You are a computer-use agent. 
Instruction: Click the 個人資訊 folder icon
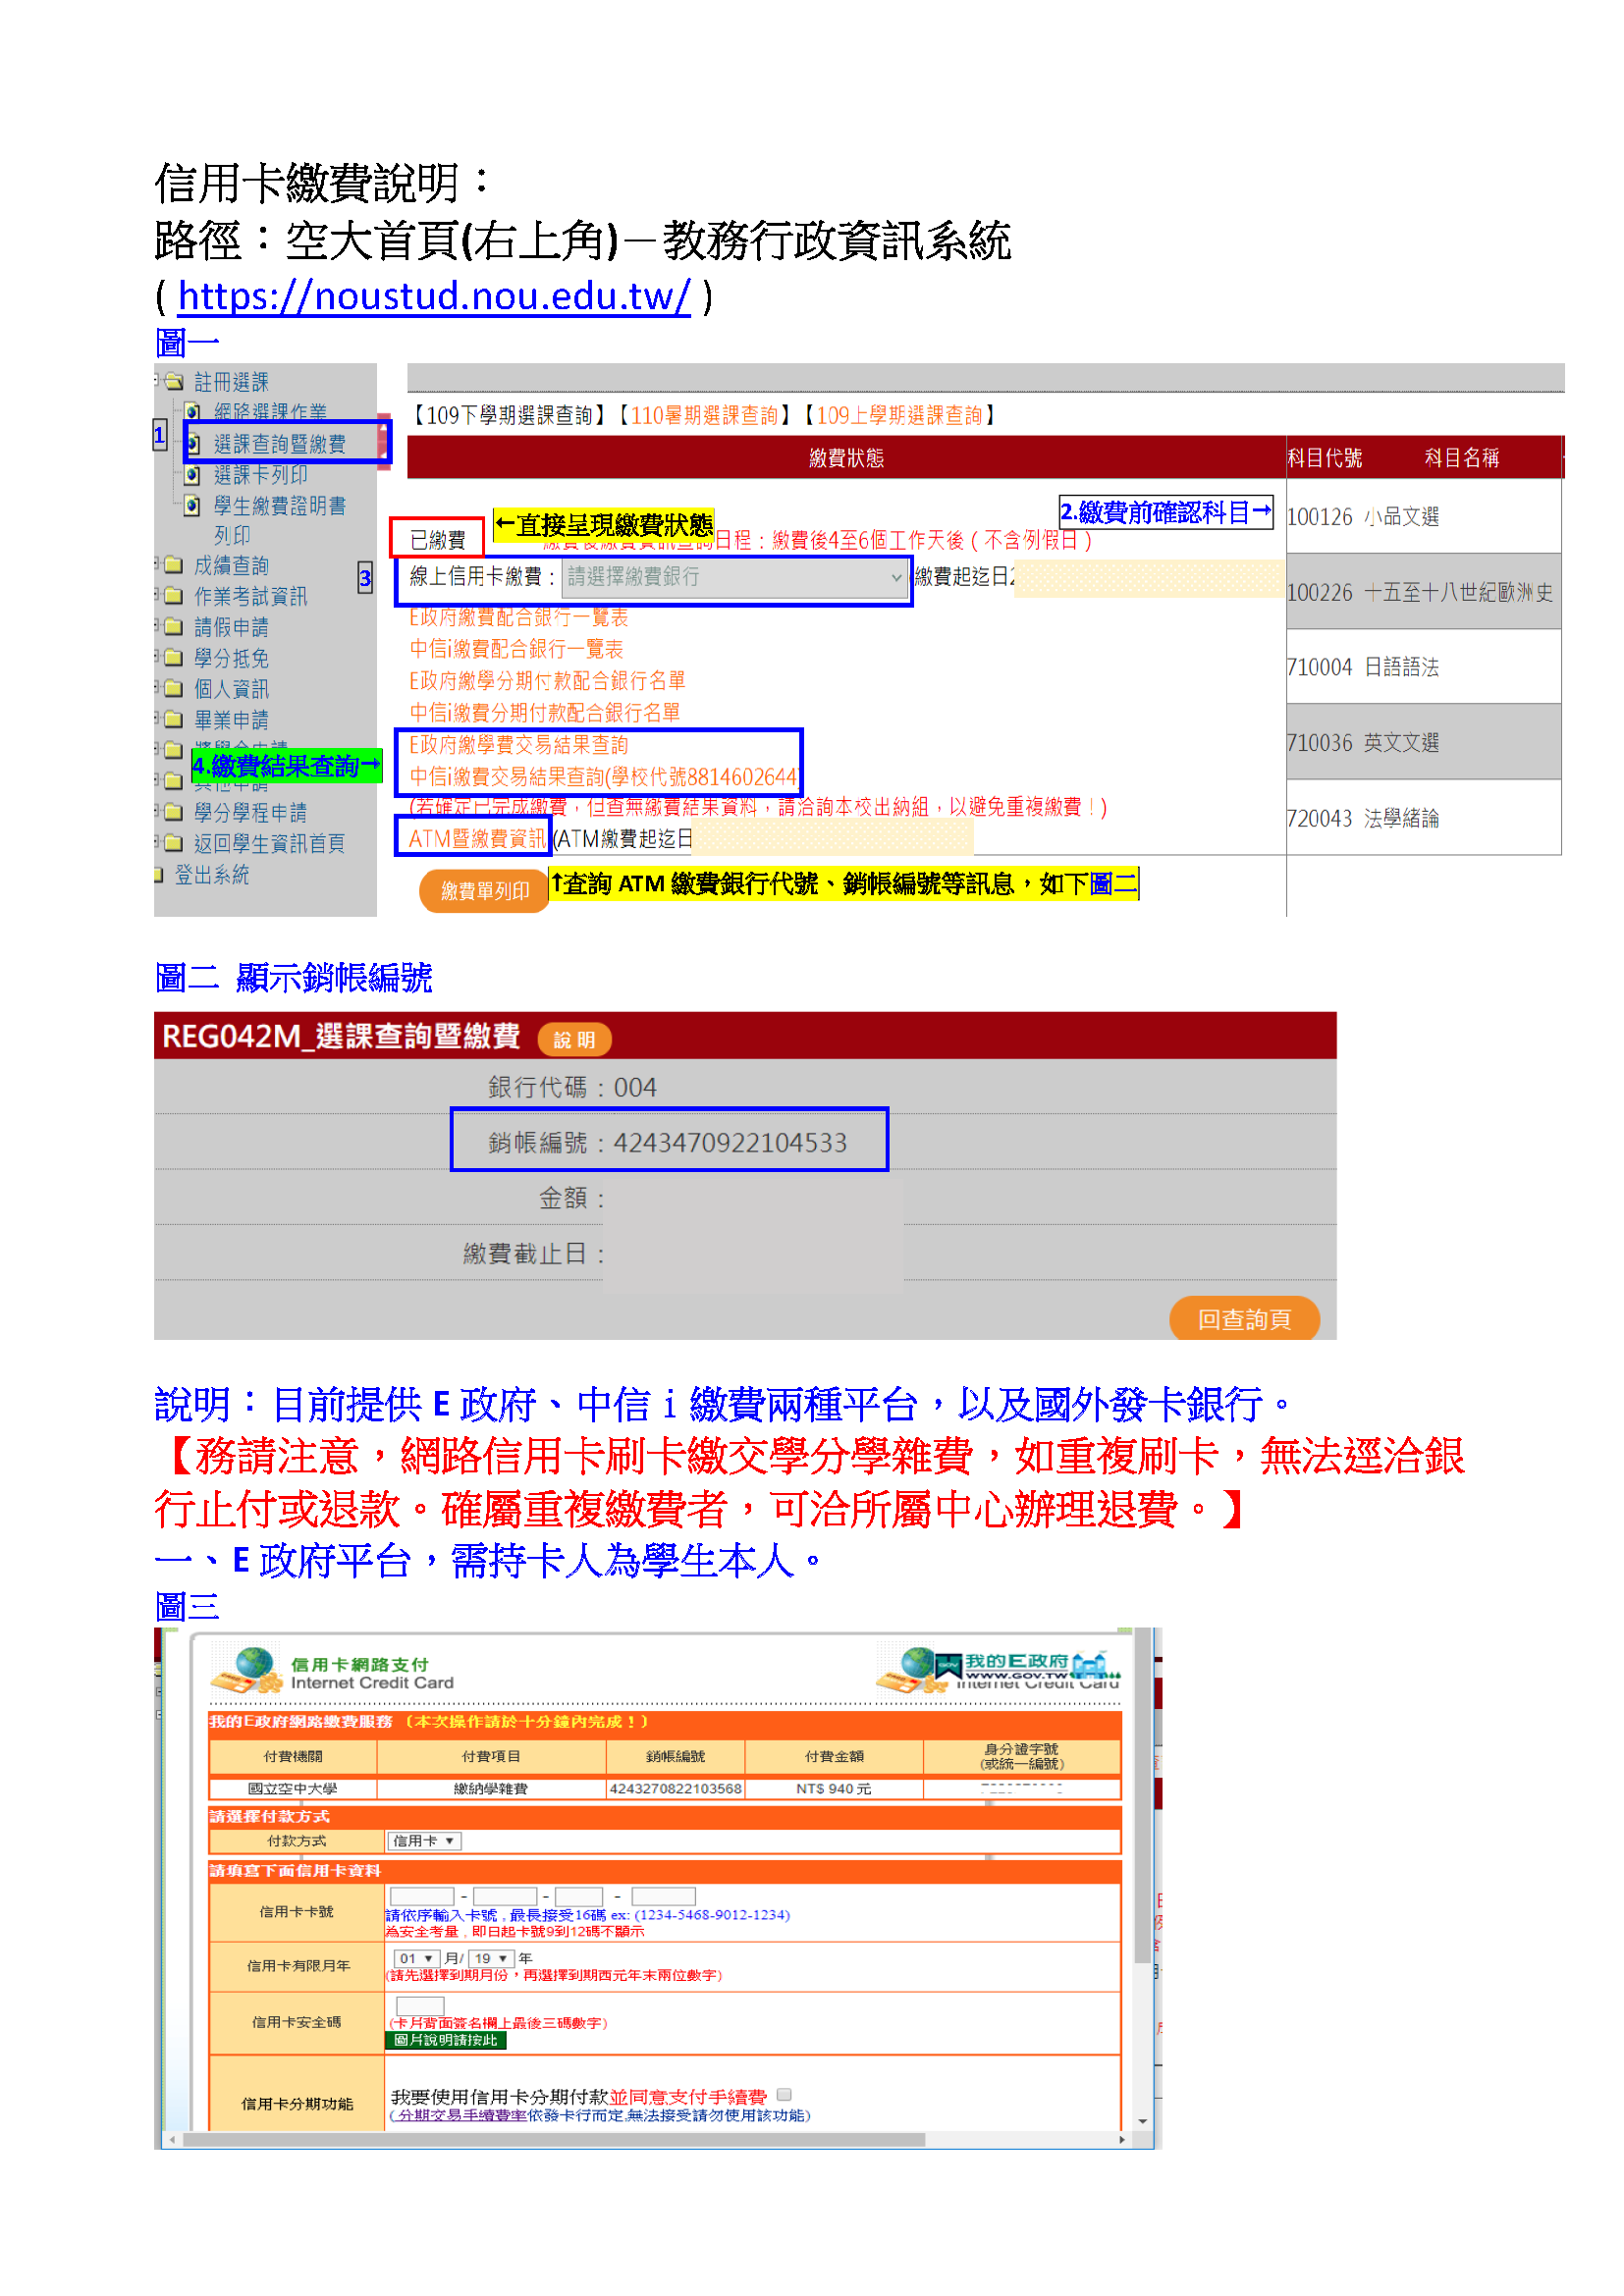(174, 689)
